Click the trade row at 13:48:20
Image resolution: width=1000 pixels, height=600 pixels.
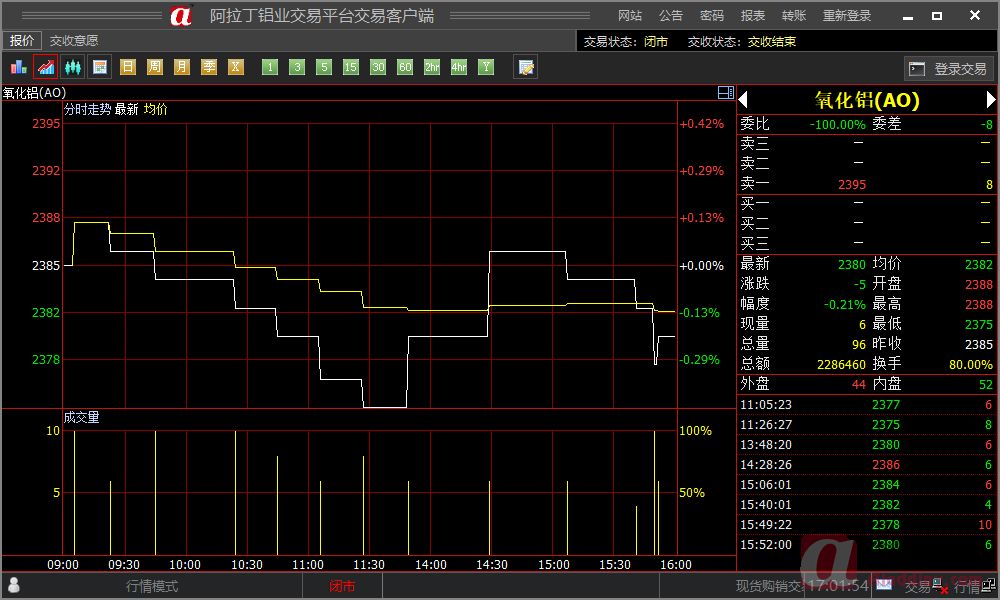(x=865, y=444)
